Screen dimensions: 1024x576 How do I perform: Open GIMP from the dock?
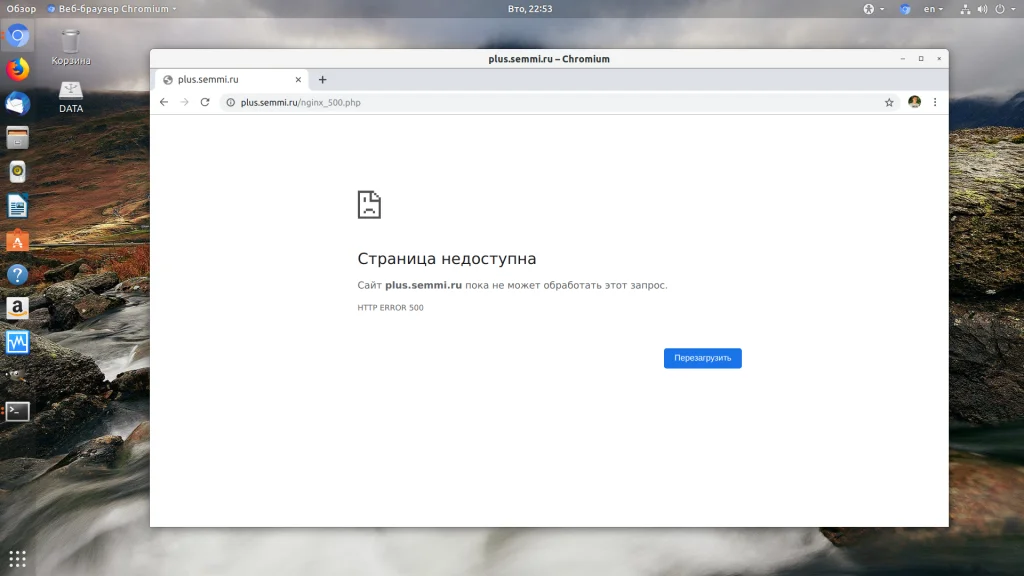click(18, 376)
